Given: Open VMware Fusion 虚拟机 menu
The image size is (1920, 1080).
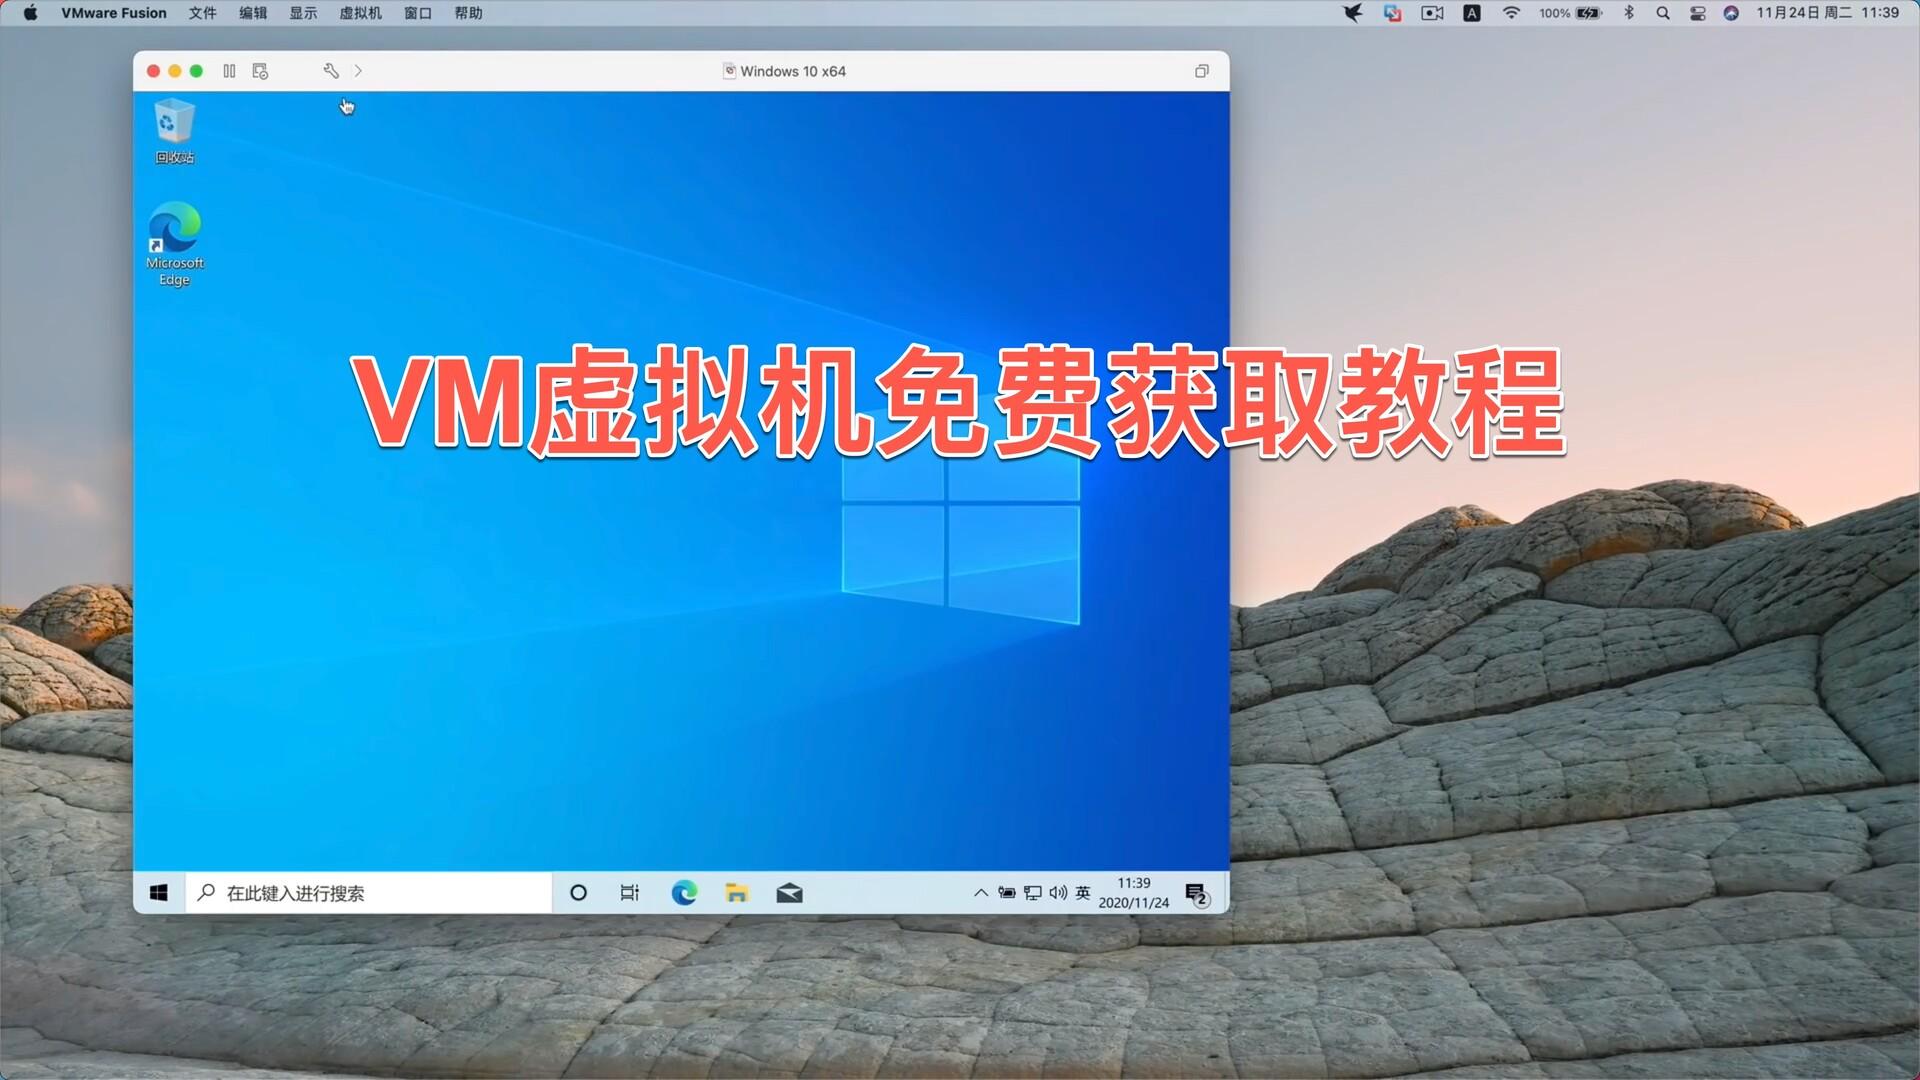Looking at the screenshot, I should 359,13.
